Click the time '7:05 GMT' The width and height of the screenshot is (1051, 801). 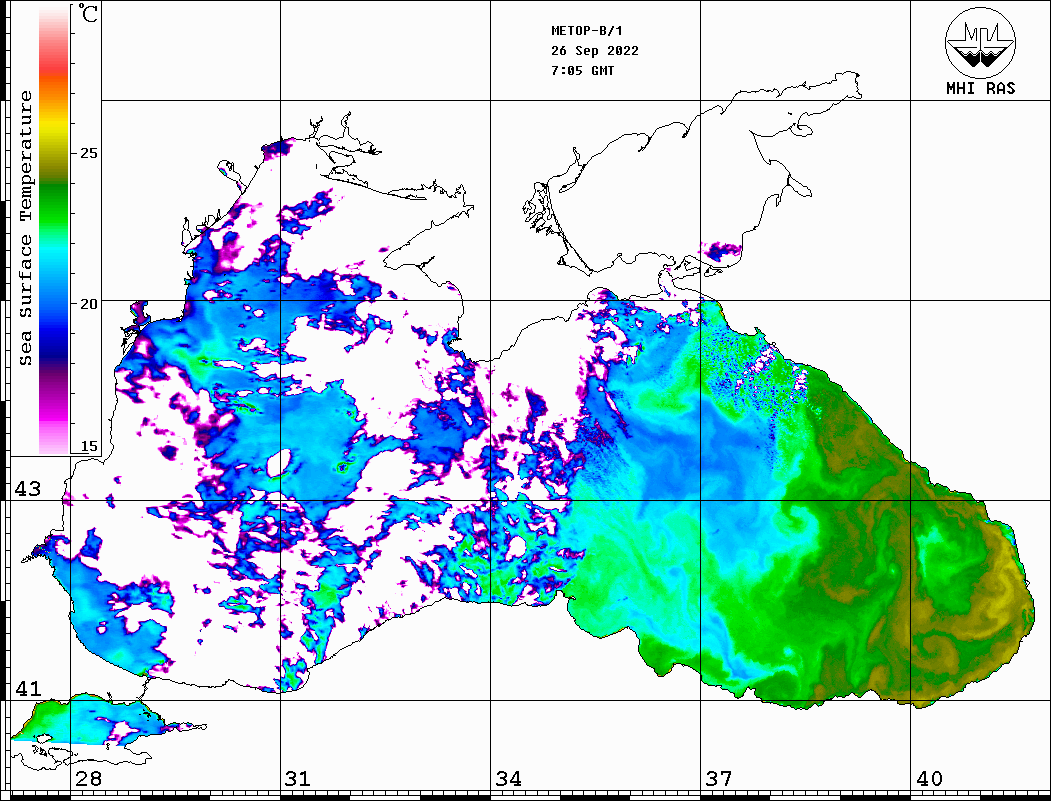582,70
